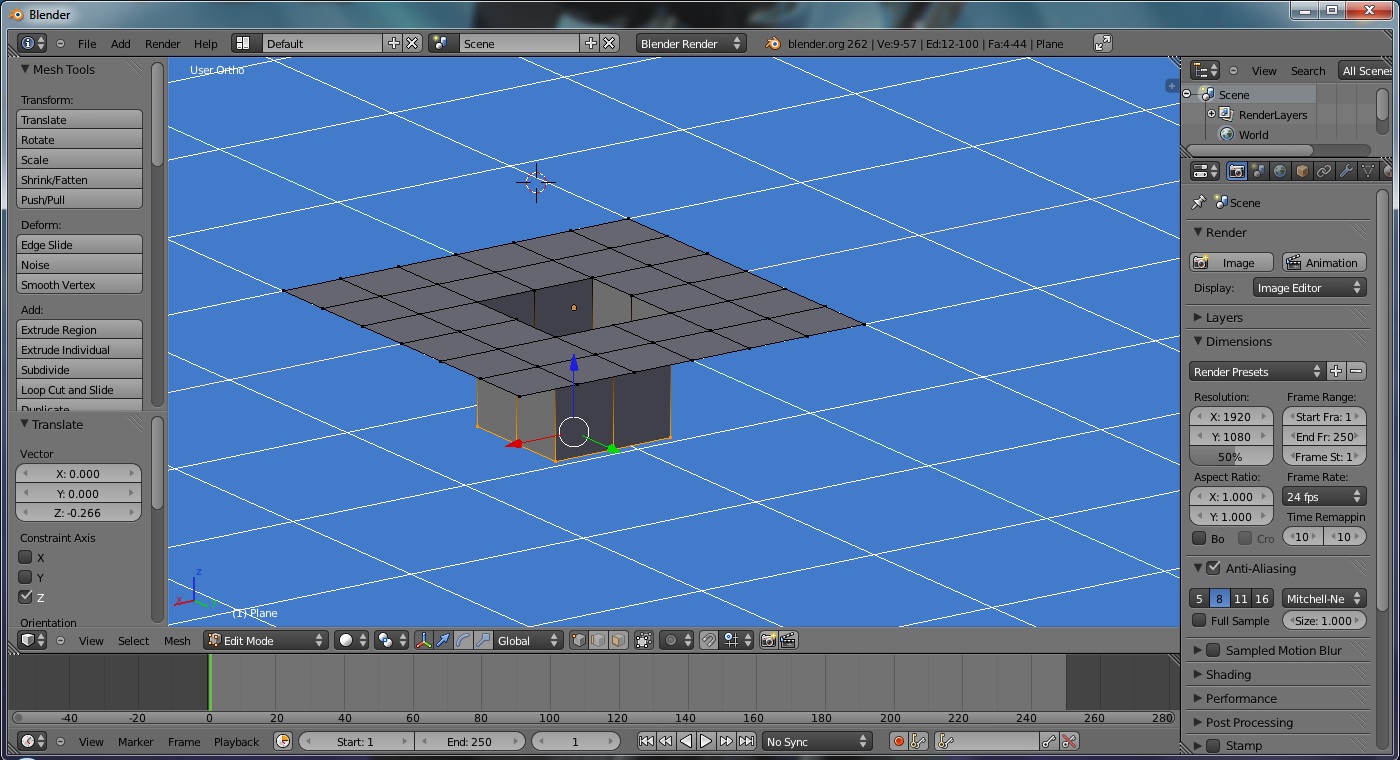Open the File menu

point(87,43)
